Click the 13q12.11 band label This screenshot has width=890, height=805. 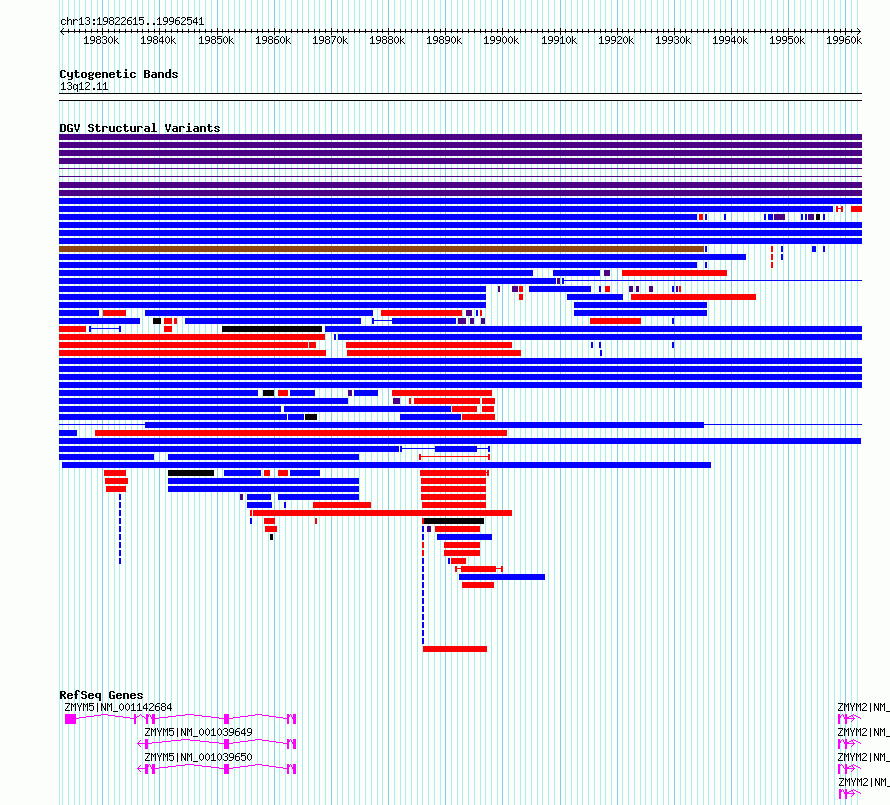point(83,86)
